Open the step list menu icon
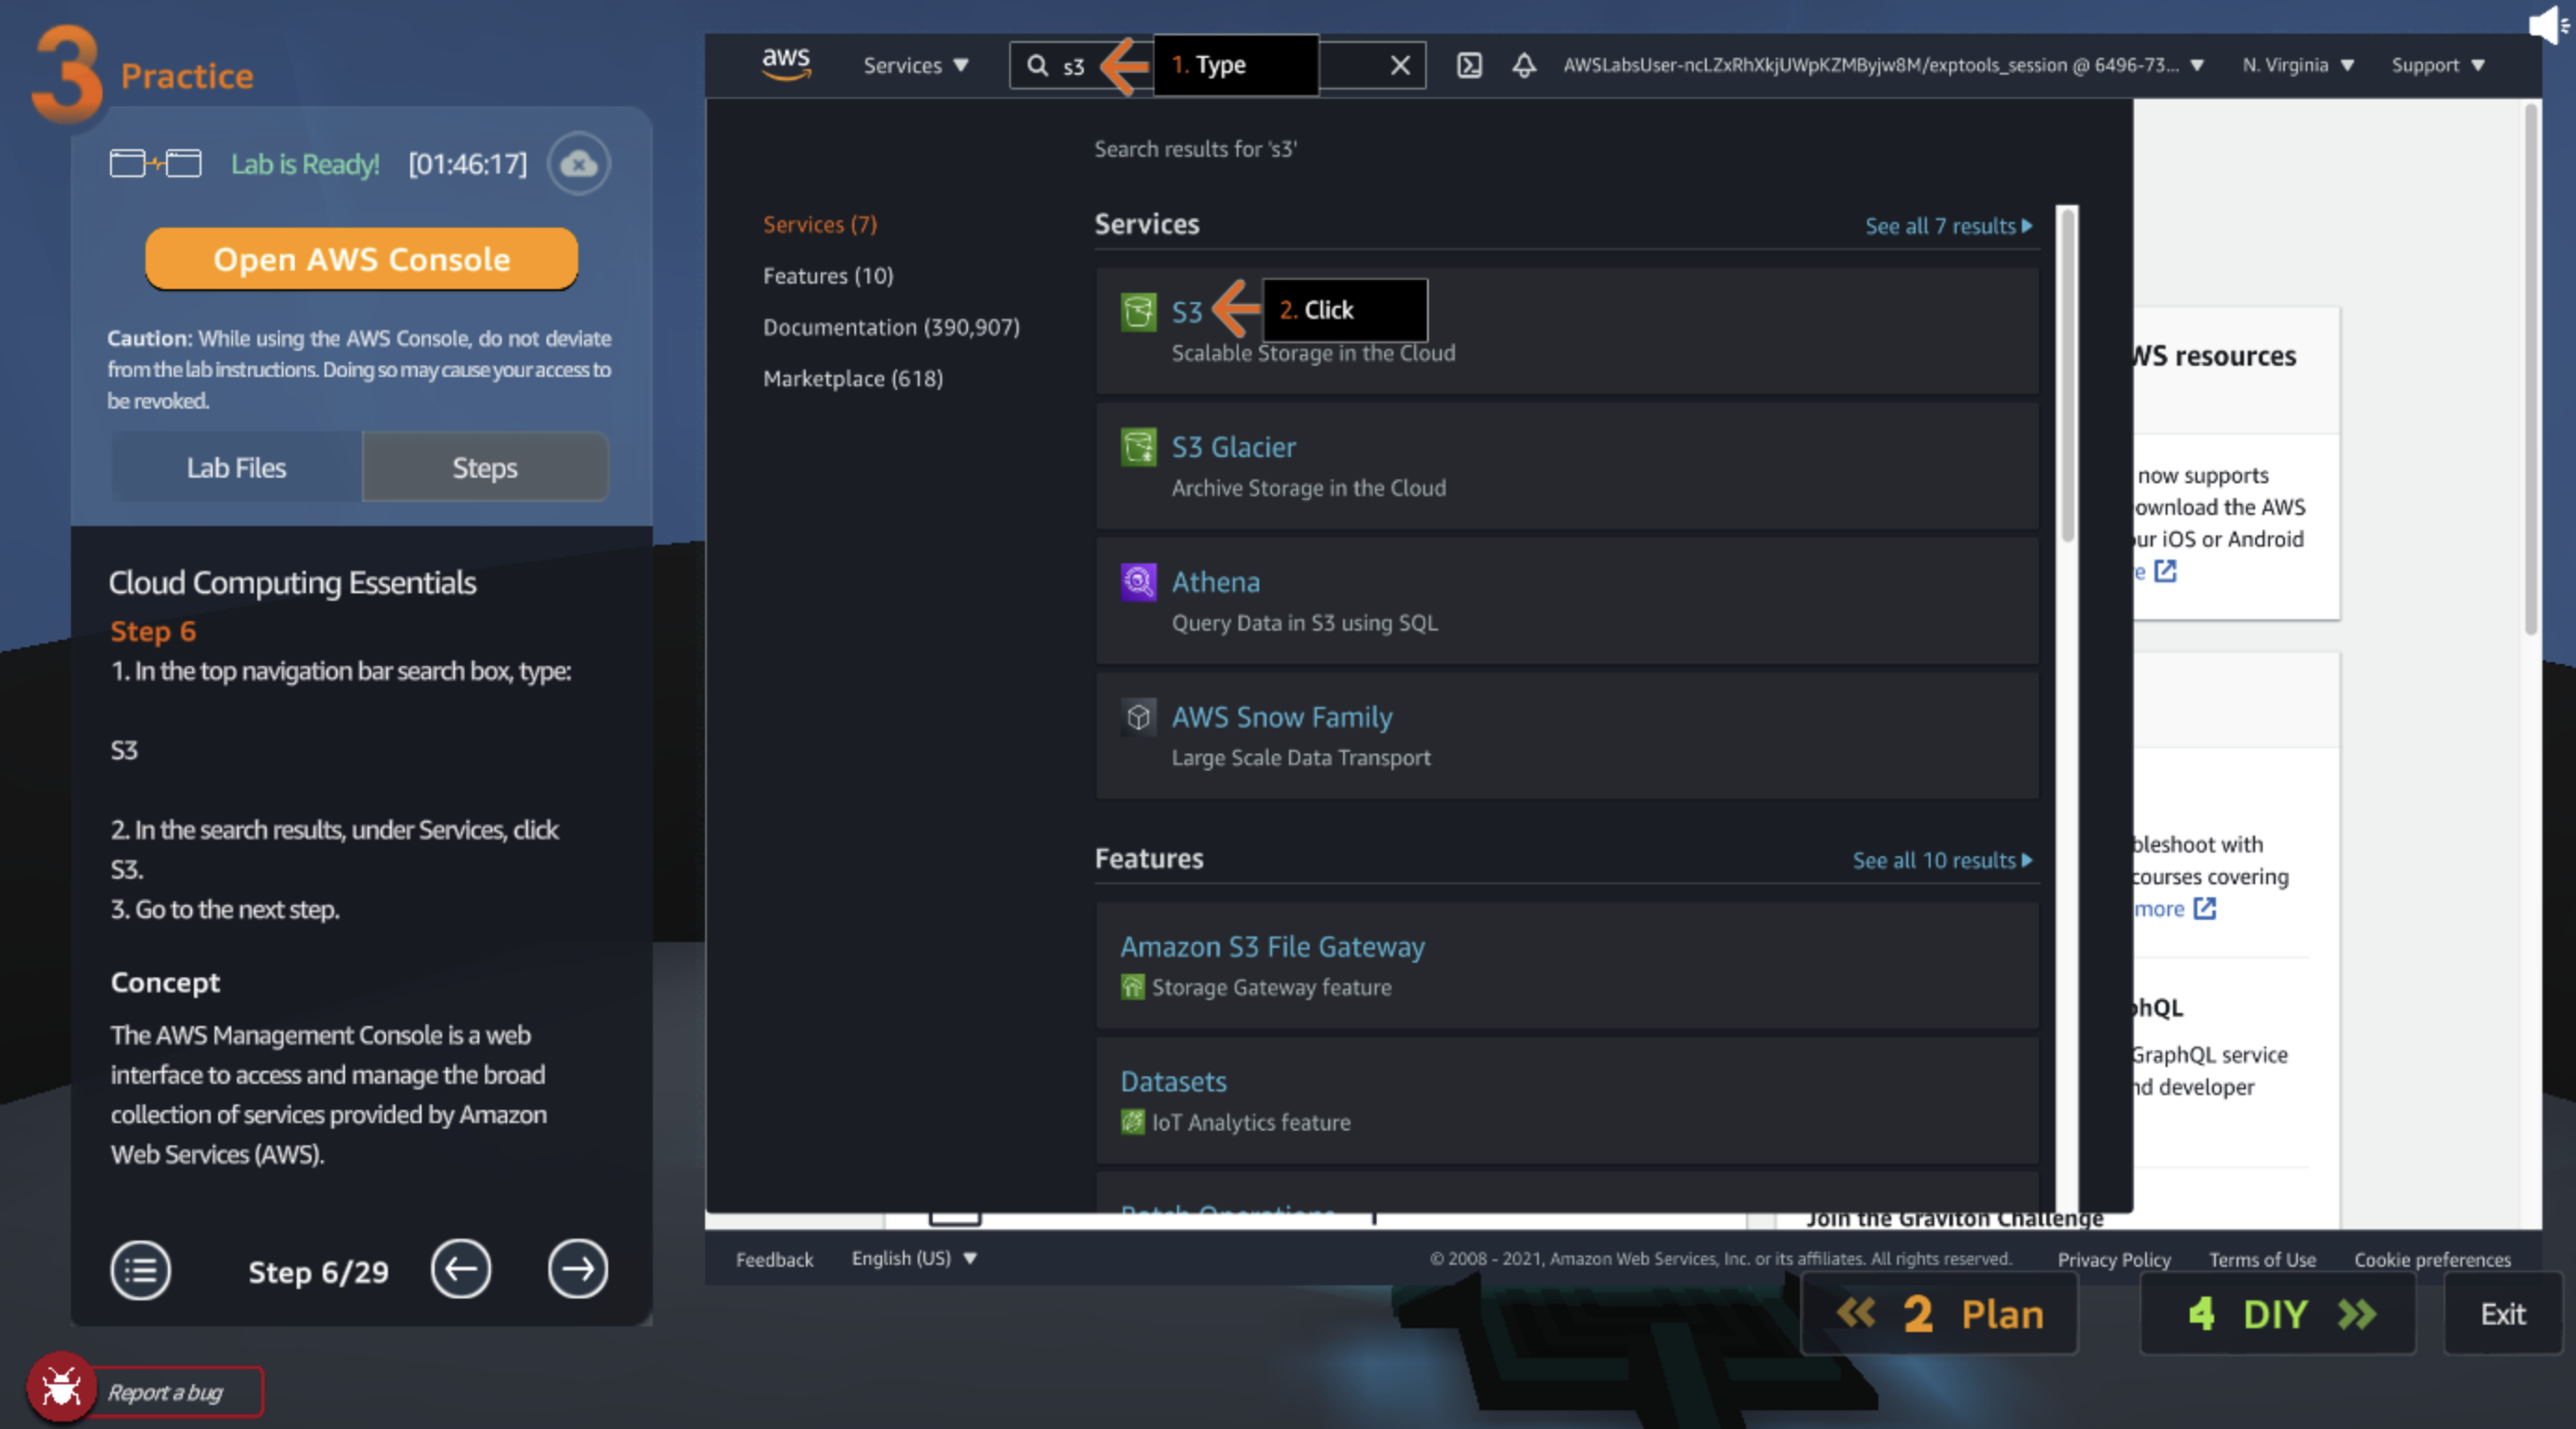Screen dimensions: 2576x1429 tap(140, 1270)
